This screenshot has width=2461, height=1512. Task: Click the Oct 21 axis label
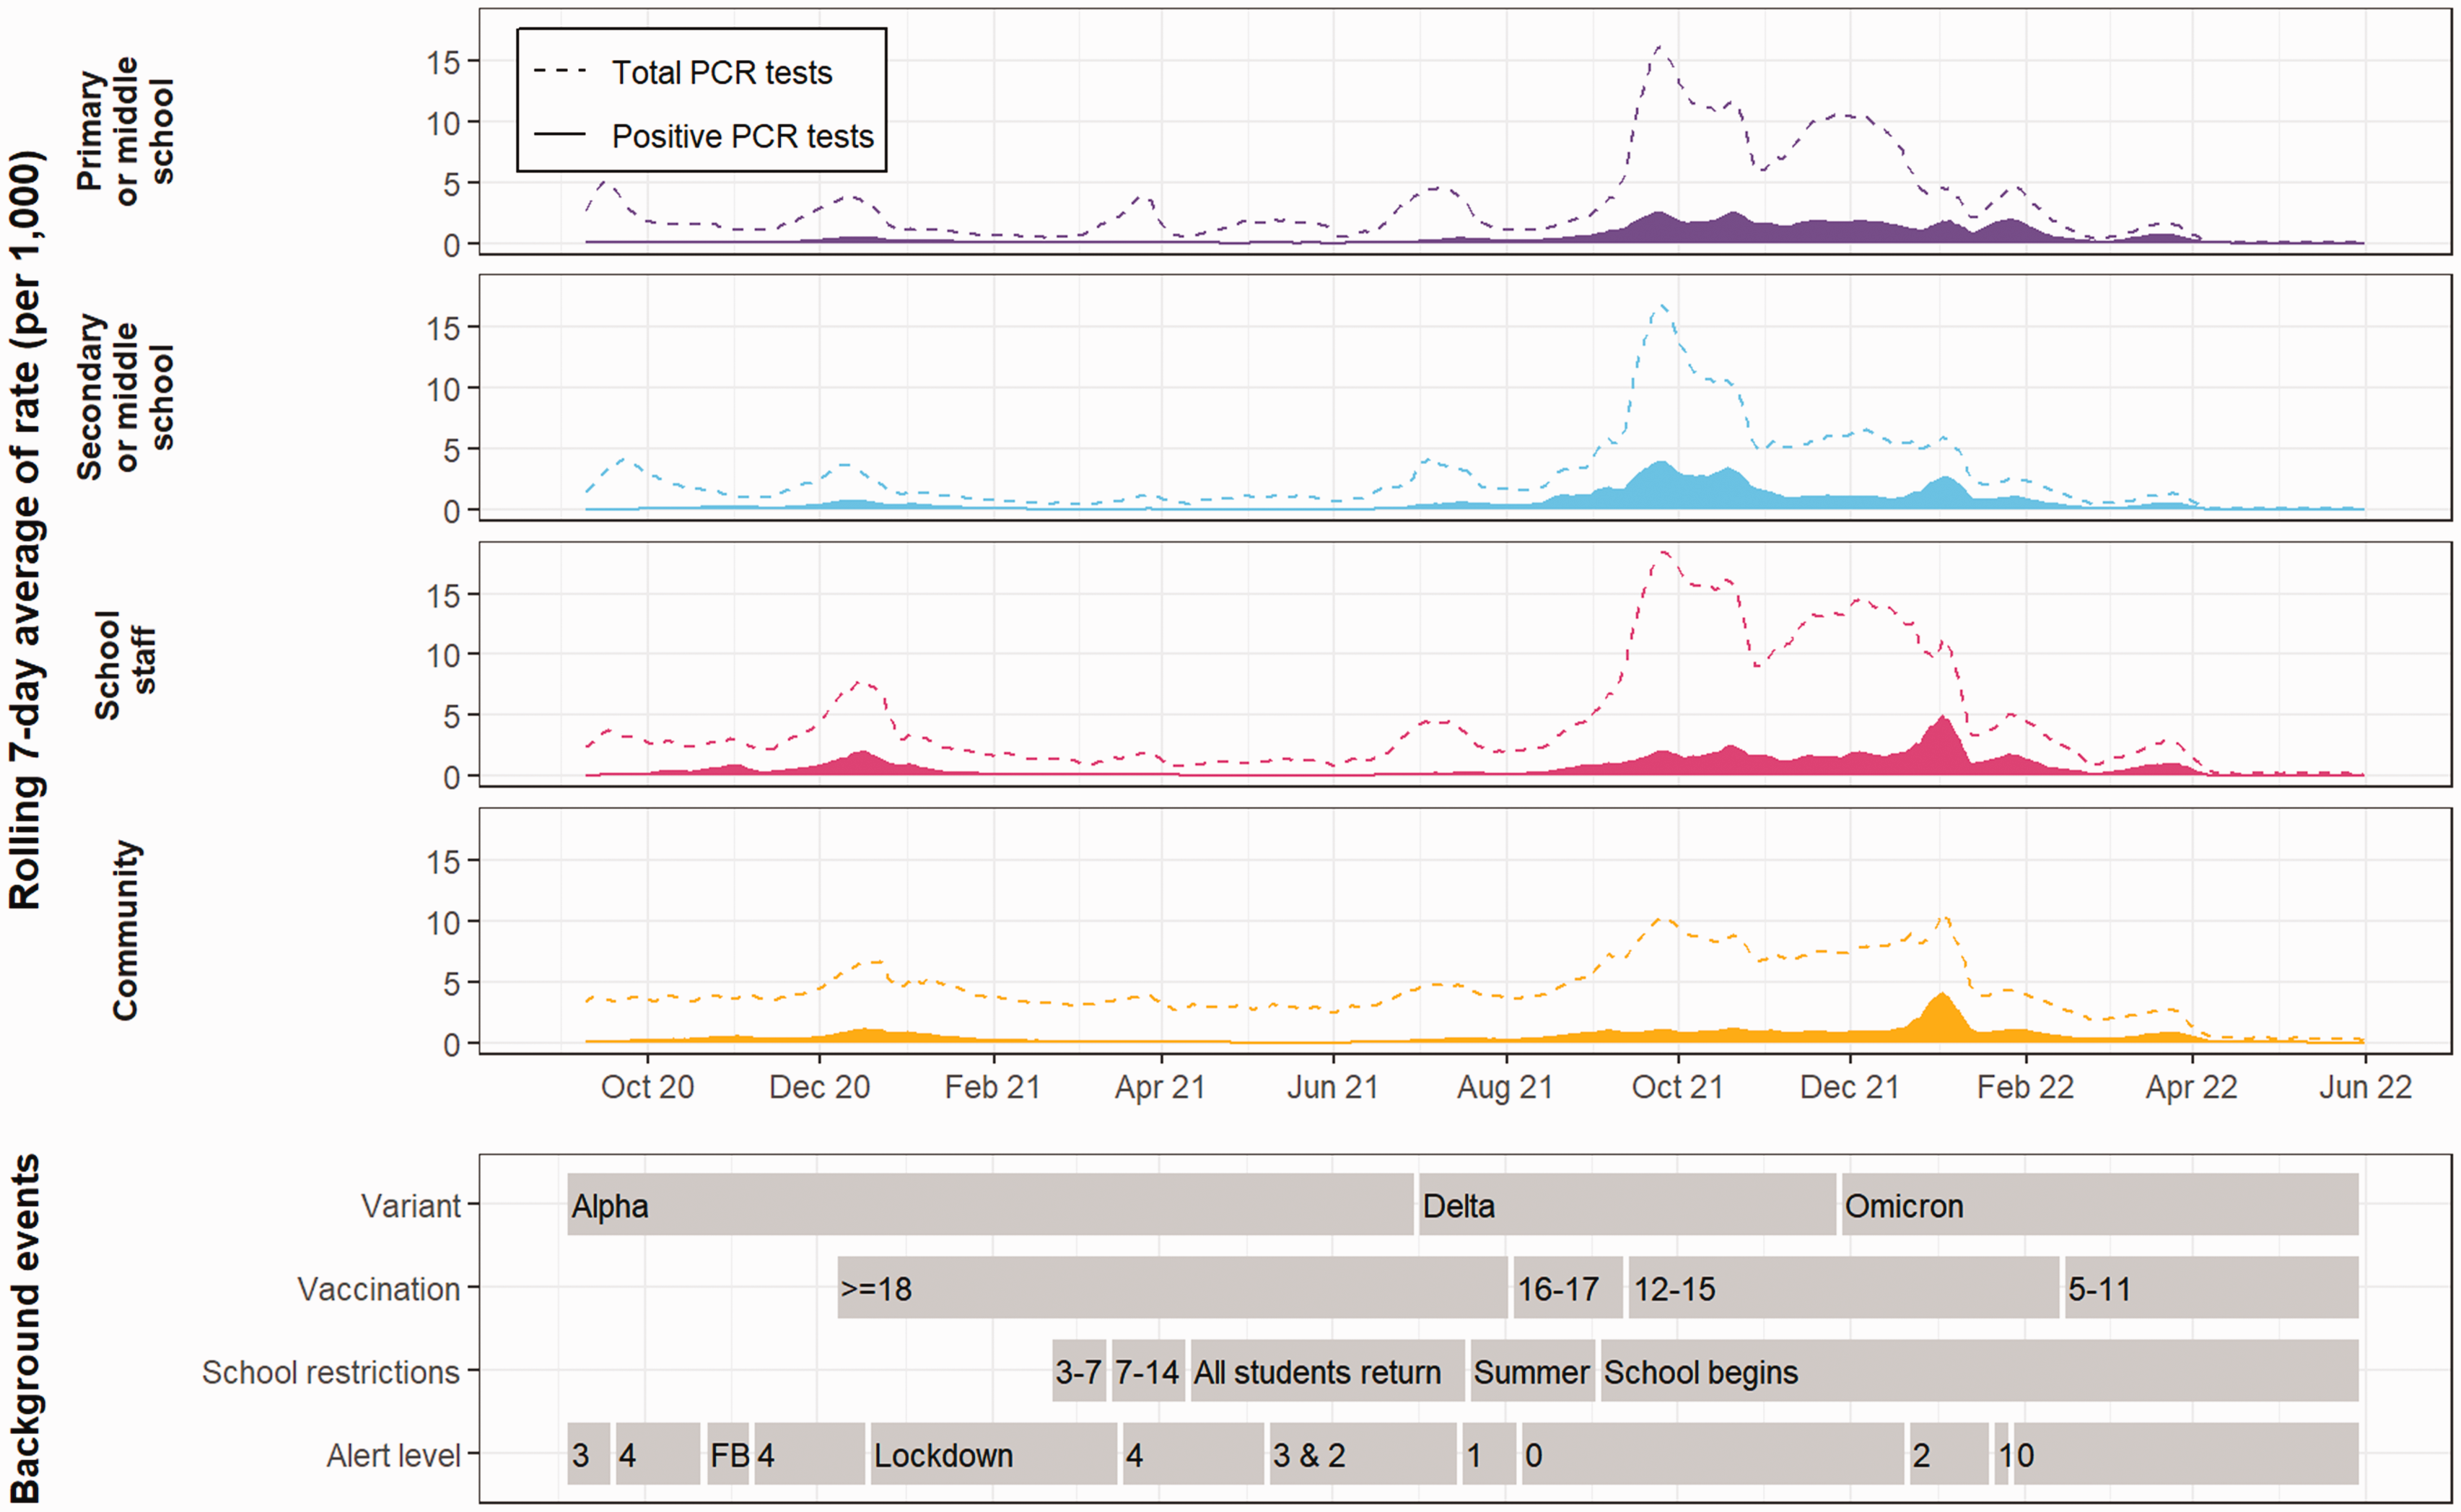click(x=1677, y=1087)
